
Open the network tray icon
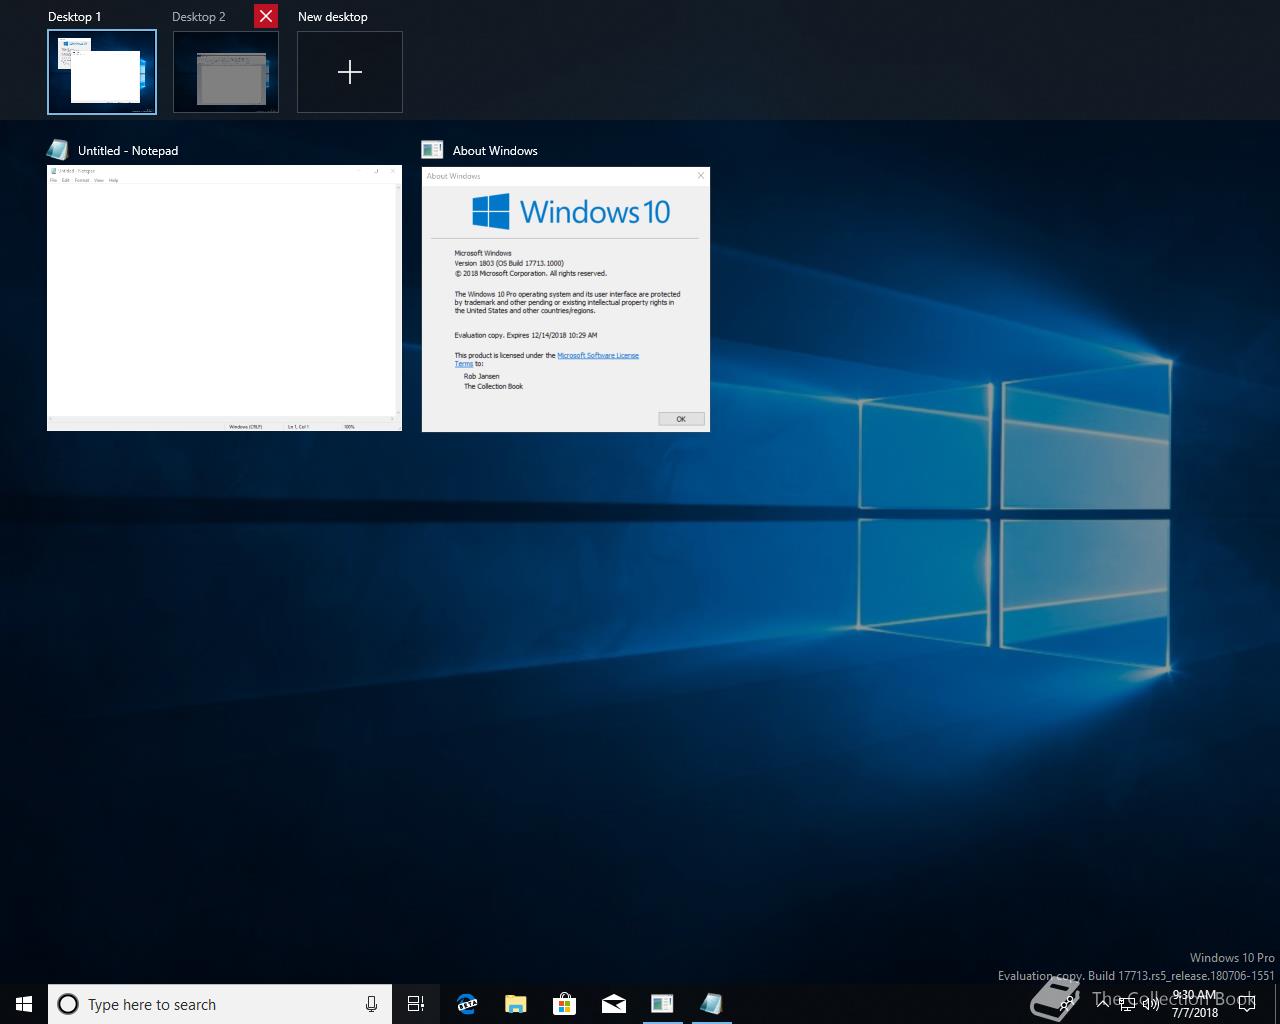(x=1127, y=1004)
